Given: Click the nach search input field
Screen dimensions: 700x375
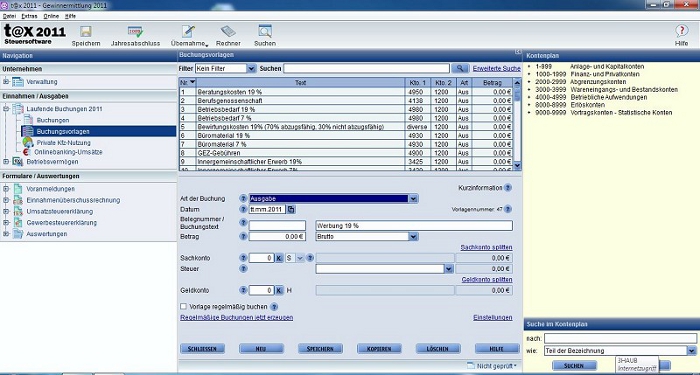Looking at the screenshot, I should tap(620, 338).
